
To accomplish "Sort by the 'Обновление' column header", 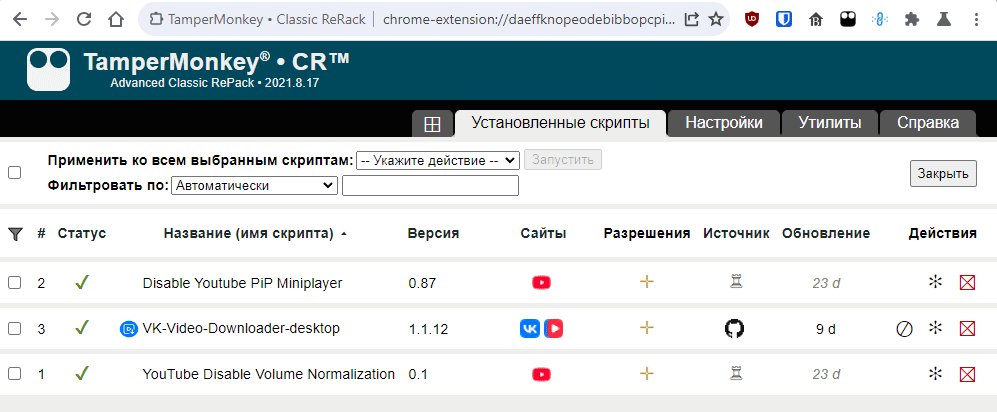I will click(x=826, y=233).
